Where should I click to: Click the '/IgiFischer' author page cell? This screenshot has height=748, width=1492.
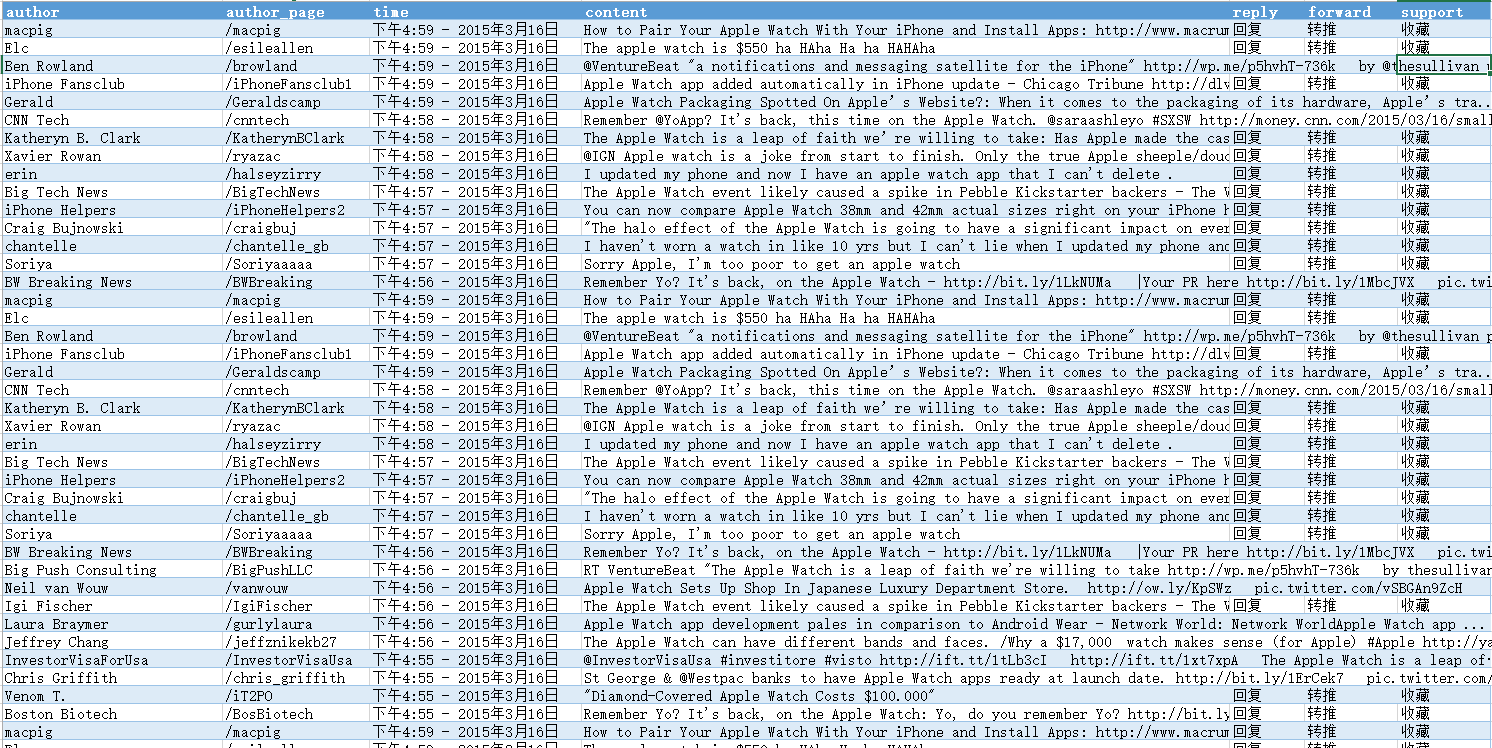(298, 606)
